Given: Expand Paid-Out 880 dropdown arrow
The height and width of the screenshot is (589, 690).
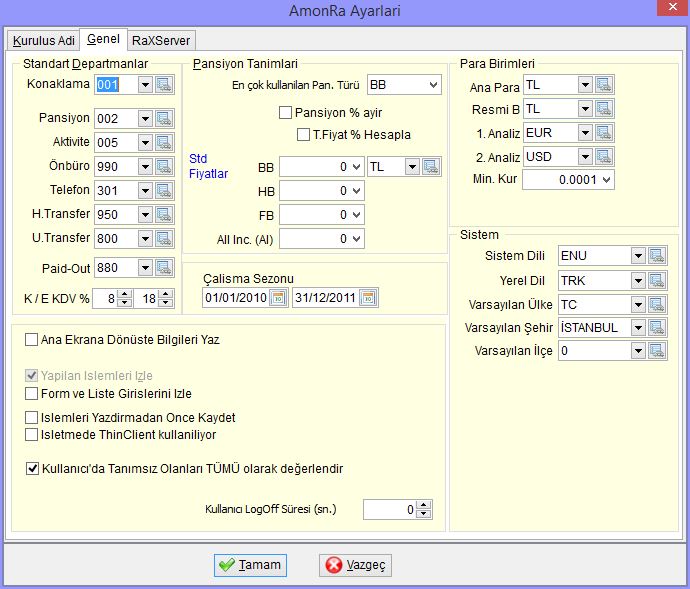Looking at the screenshot, I should point(145,268).
